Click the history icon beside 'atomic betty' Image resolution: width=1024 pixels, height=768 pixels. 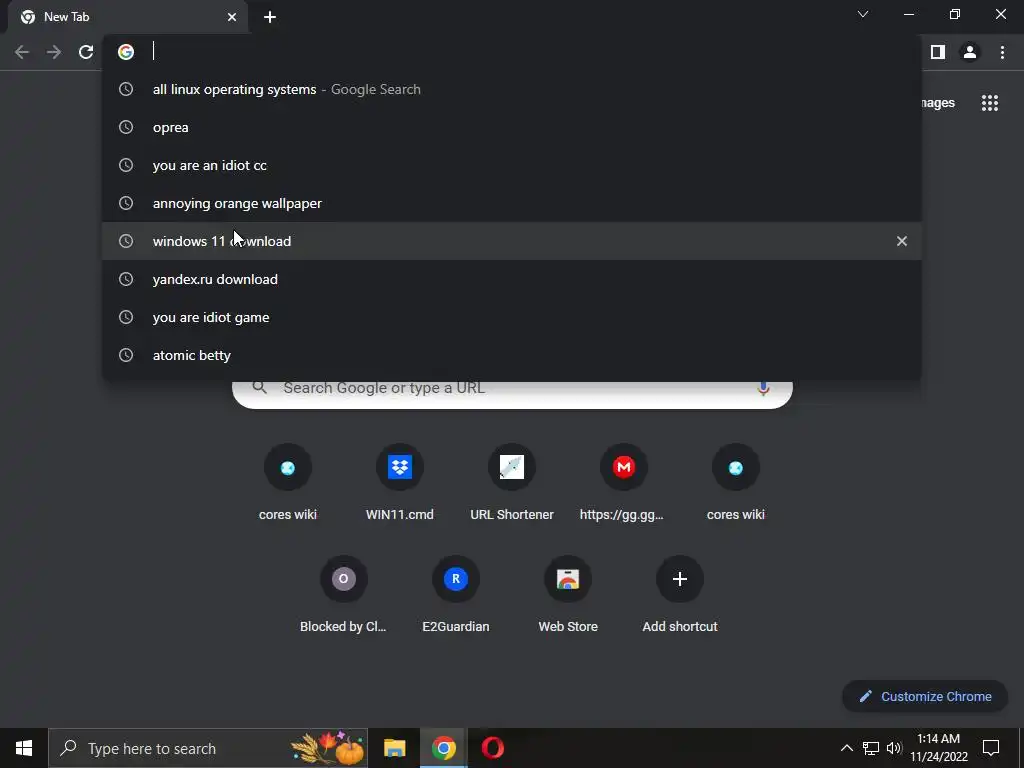click(x=126, y=355)
